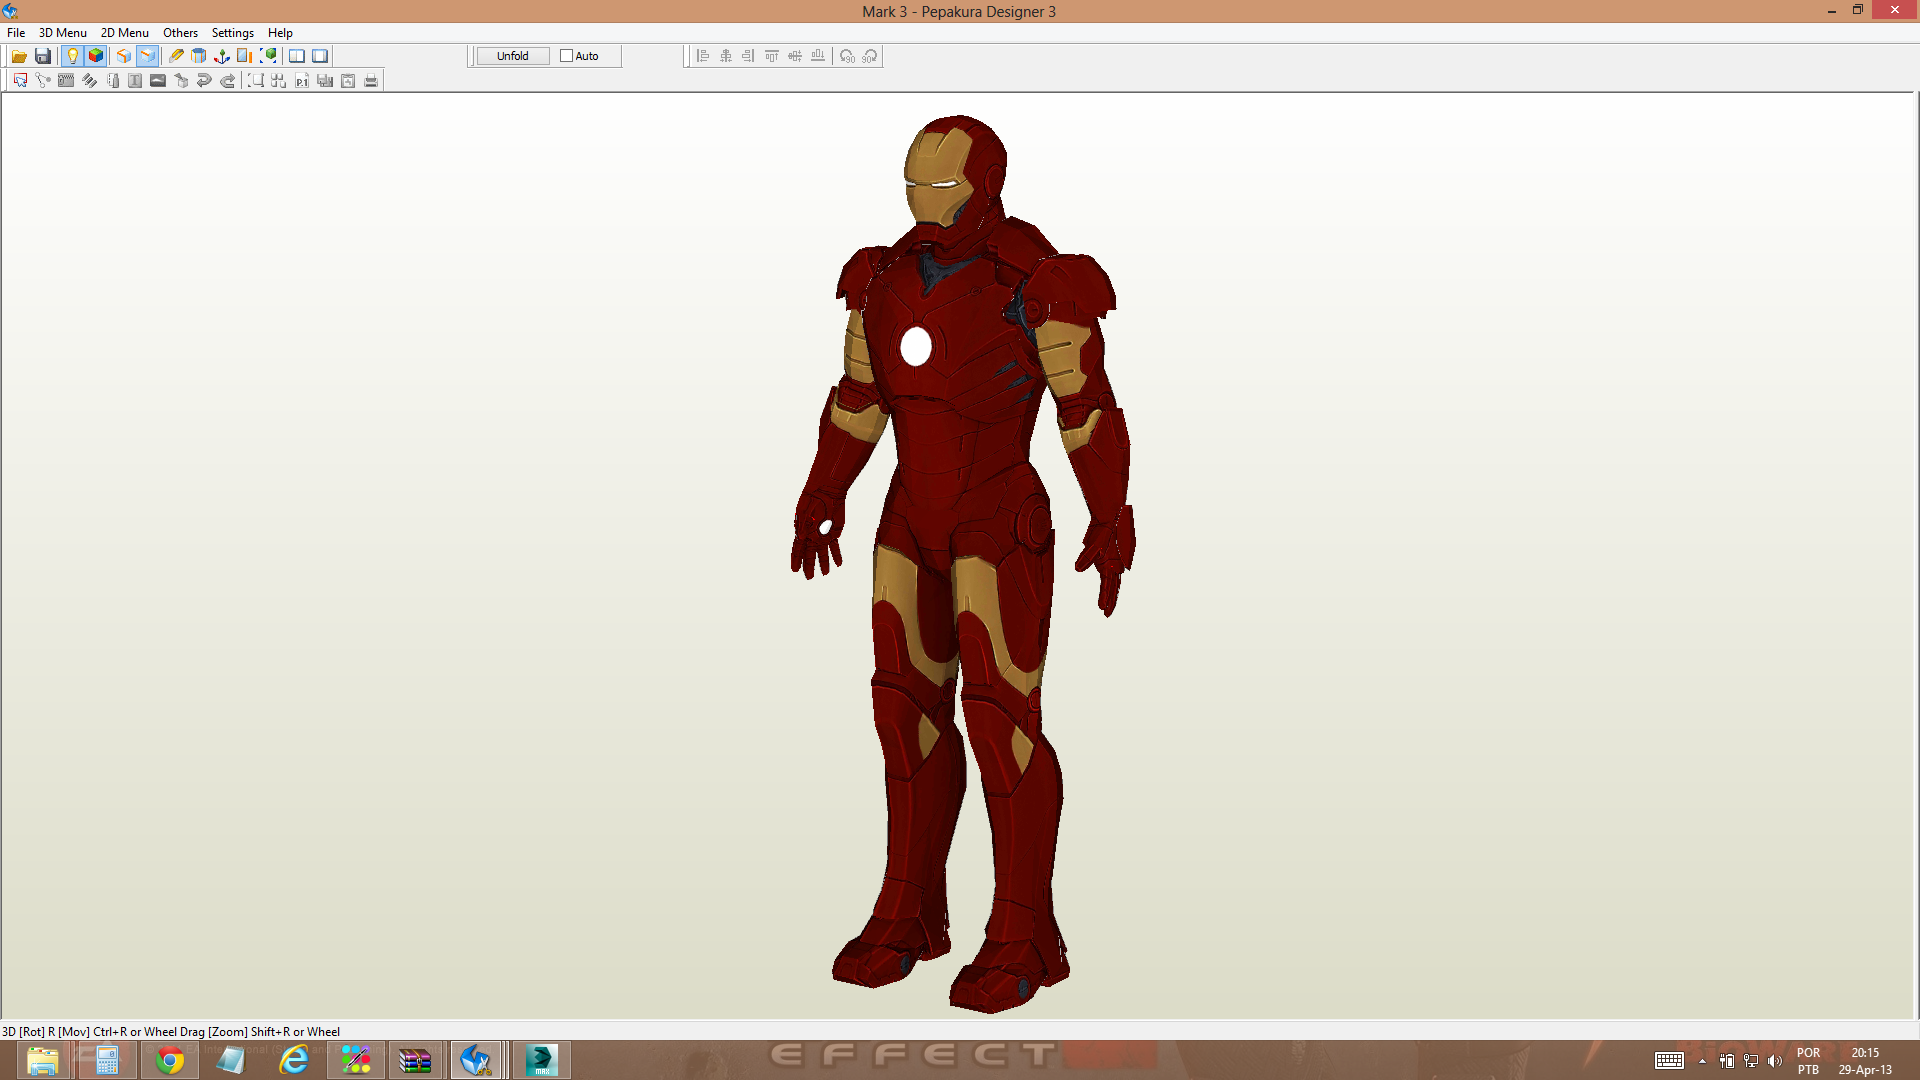The width and height of the screenshot is (1920, 1080).
Task: Toggle the light bulb lighting icon
Action: click(x=72, y=56)
